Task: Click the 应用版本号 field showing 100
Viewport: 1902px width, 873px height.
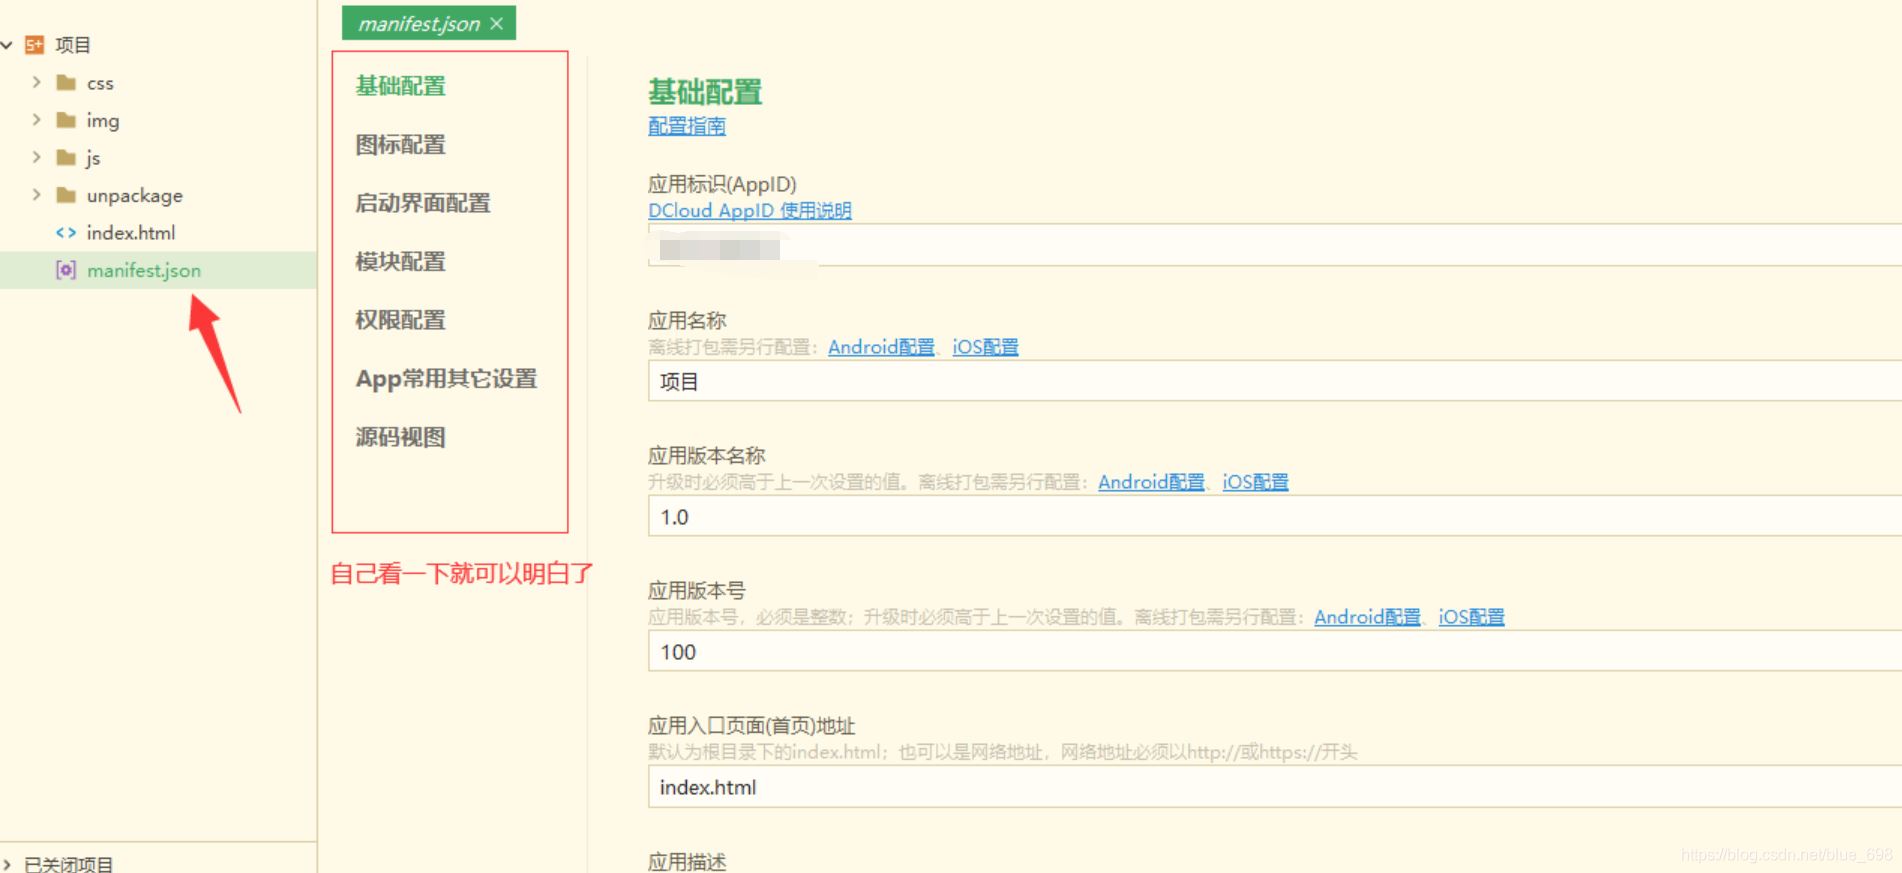Action: tap(1270, 652)
